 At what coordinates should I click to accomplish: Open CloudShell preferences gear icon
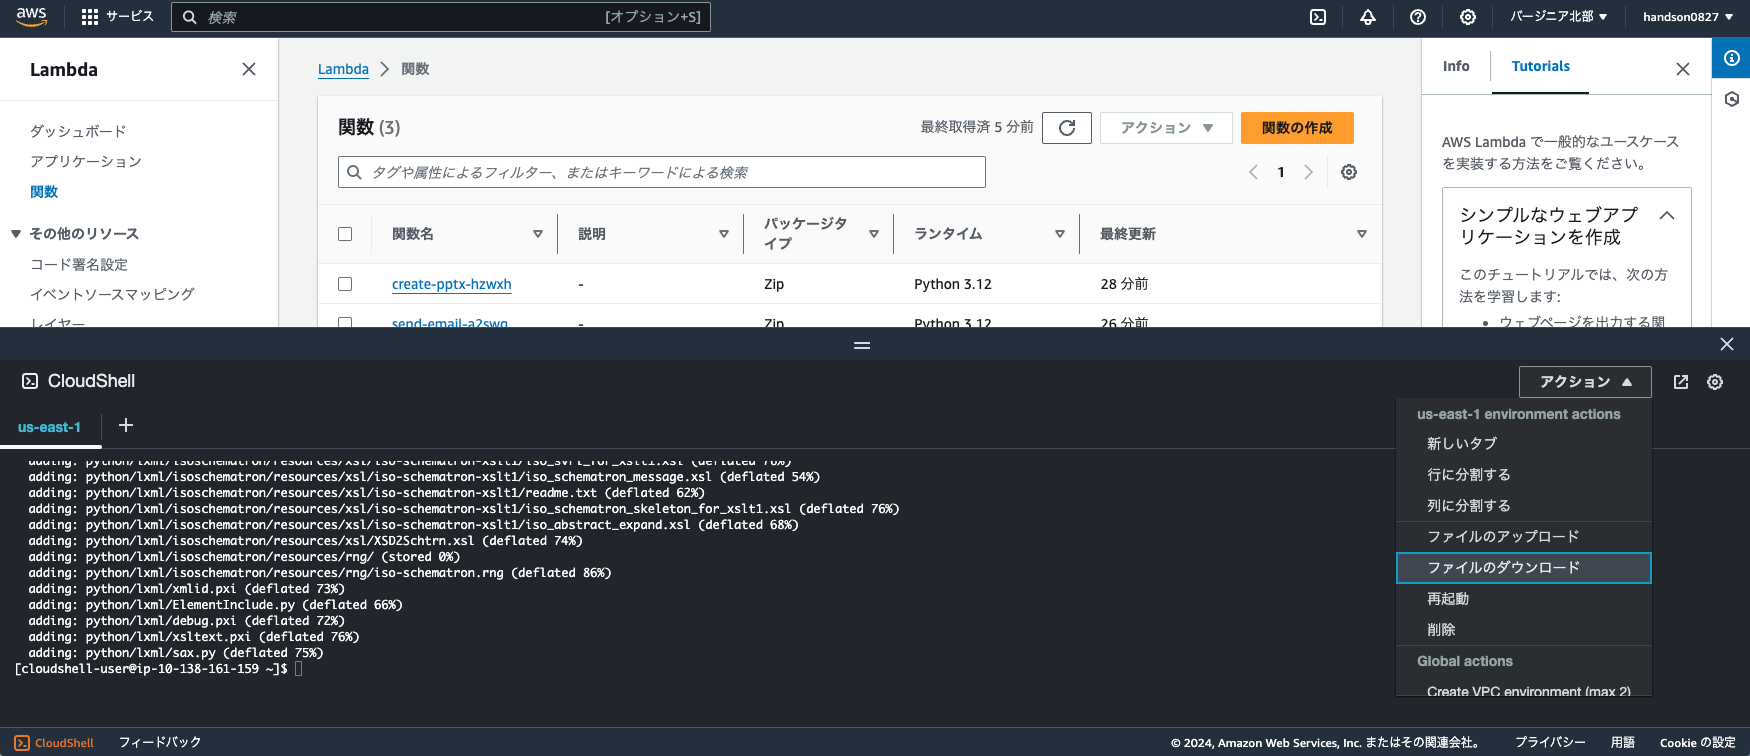coord(1715,382)
